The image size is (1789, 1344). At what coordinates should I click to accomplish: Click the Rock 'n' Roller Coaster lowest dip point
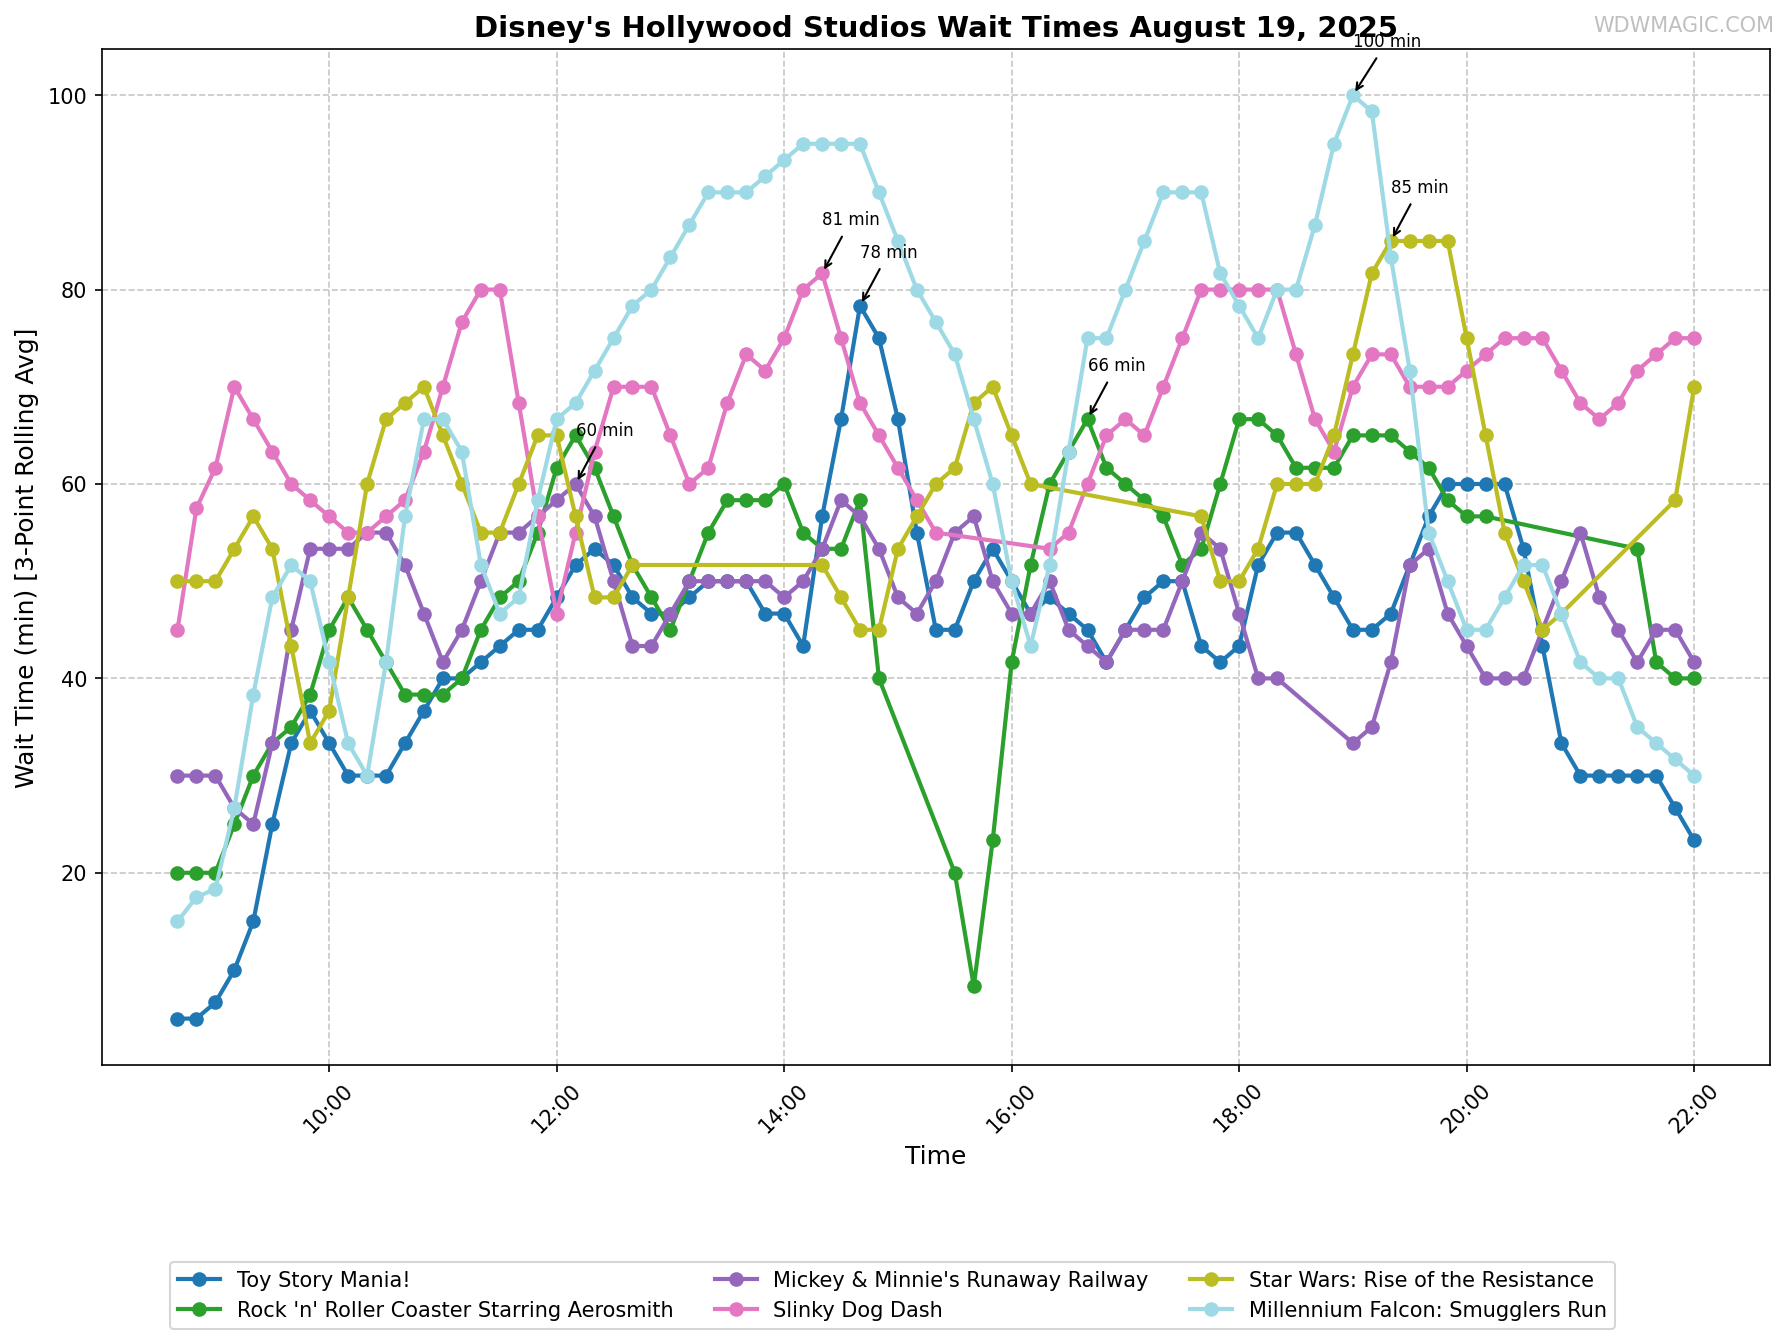(x=974, y=986)
